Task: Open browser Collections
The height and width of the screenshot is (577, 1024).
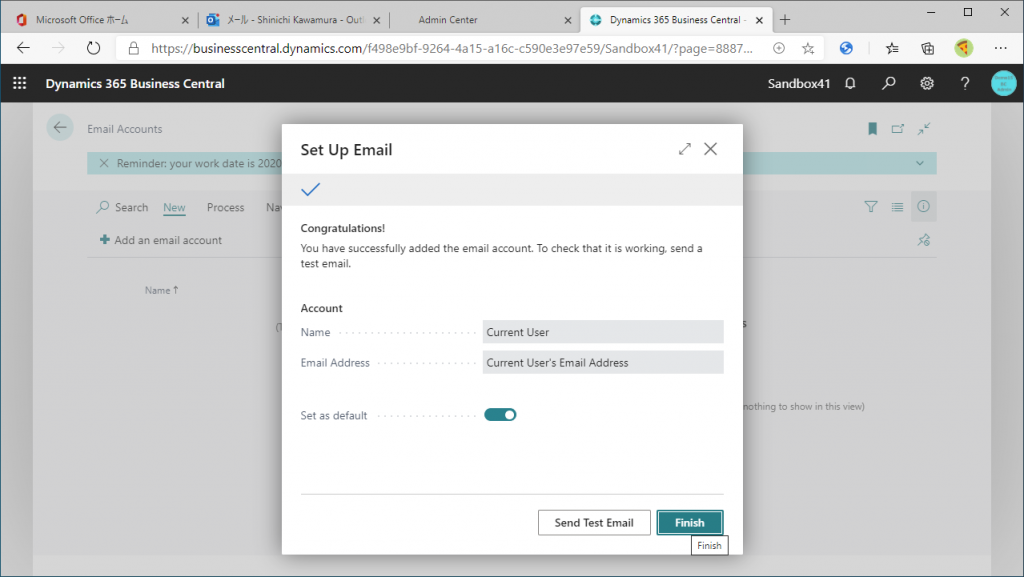Action: click(927, 48)
